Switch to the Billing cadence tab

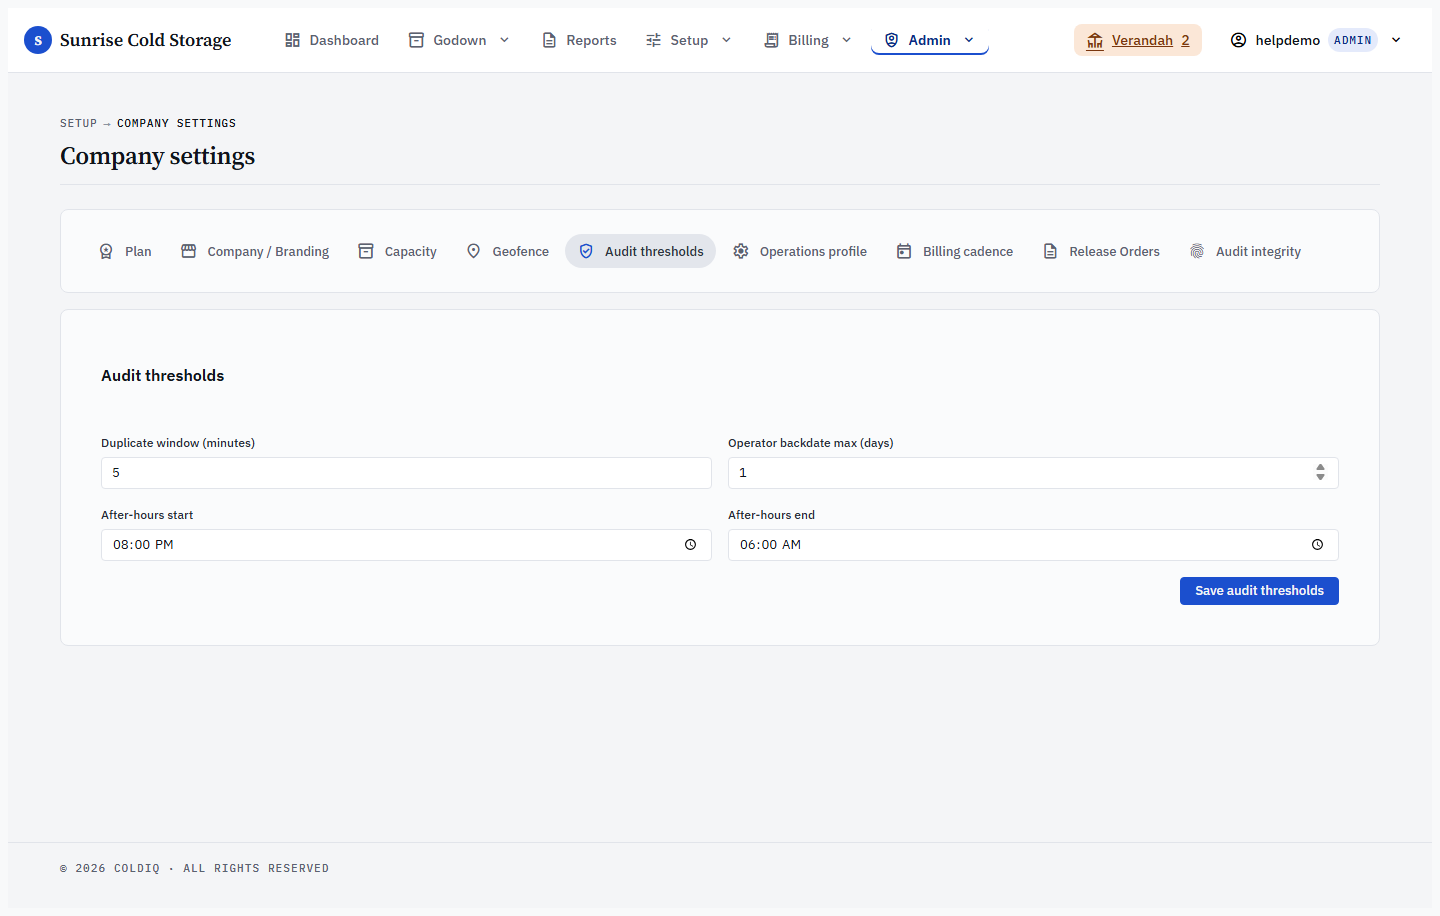[x=955, y=251]
